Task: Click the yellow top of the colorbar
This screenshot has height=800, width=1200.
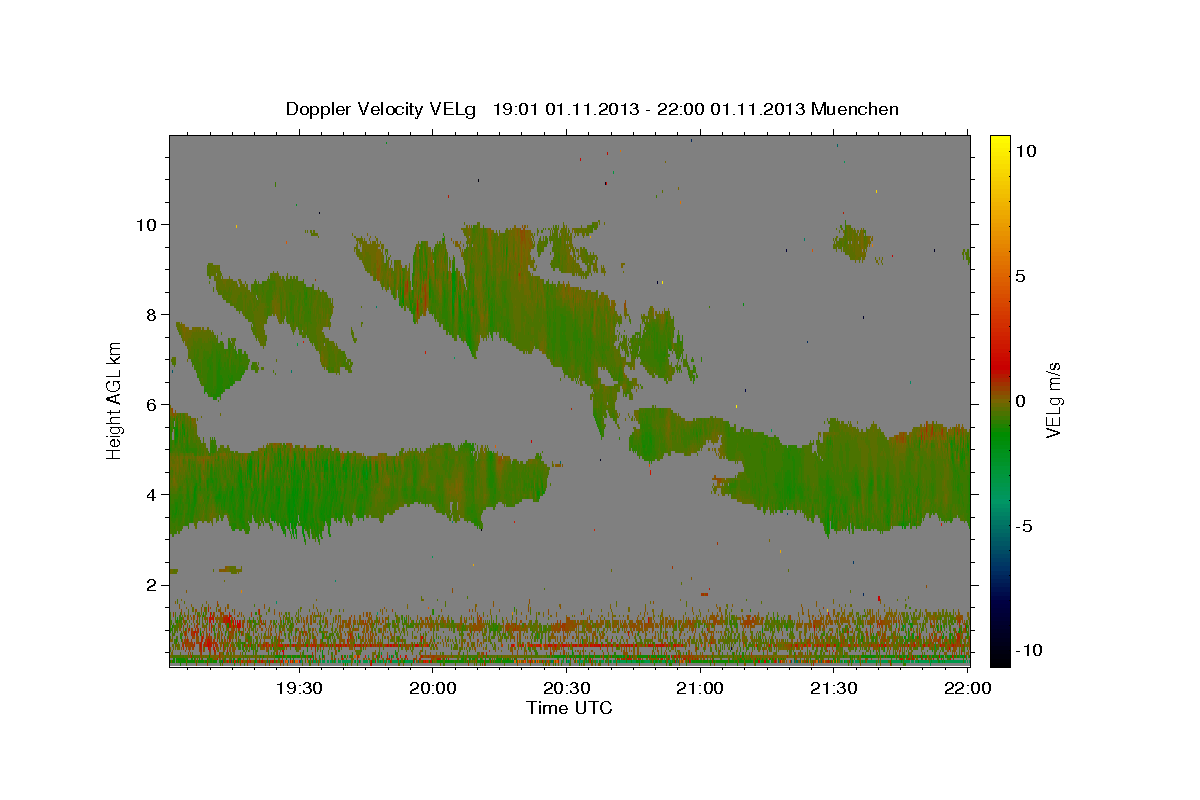Action: pos(999,145)
